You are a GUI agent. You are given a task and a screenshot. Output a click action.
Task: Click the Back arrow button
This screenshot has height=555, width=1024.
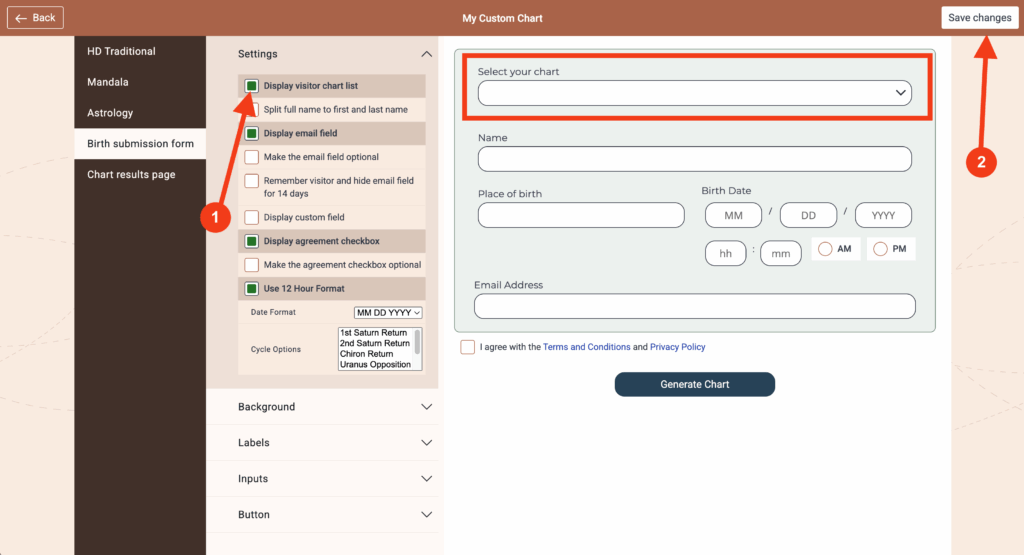tap(35, 18)
